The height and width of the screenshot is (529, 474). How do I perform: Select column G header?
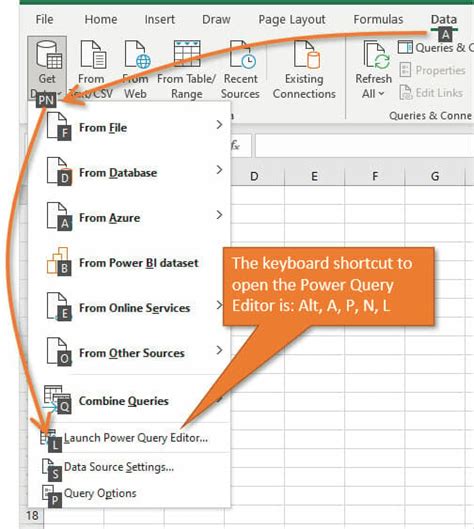coord(435,176)
